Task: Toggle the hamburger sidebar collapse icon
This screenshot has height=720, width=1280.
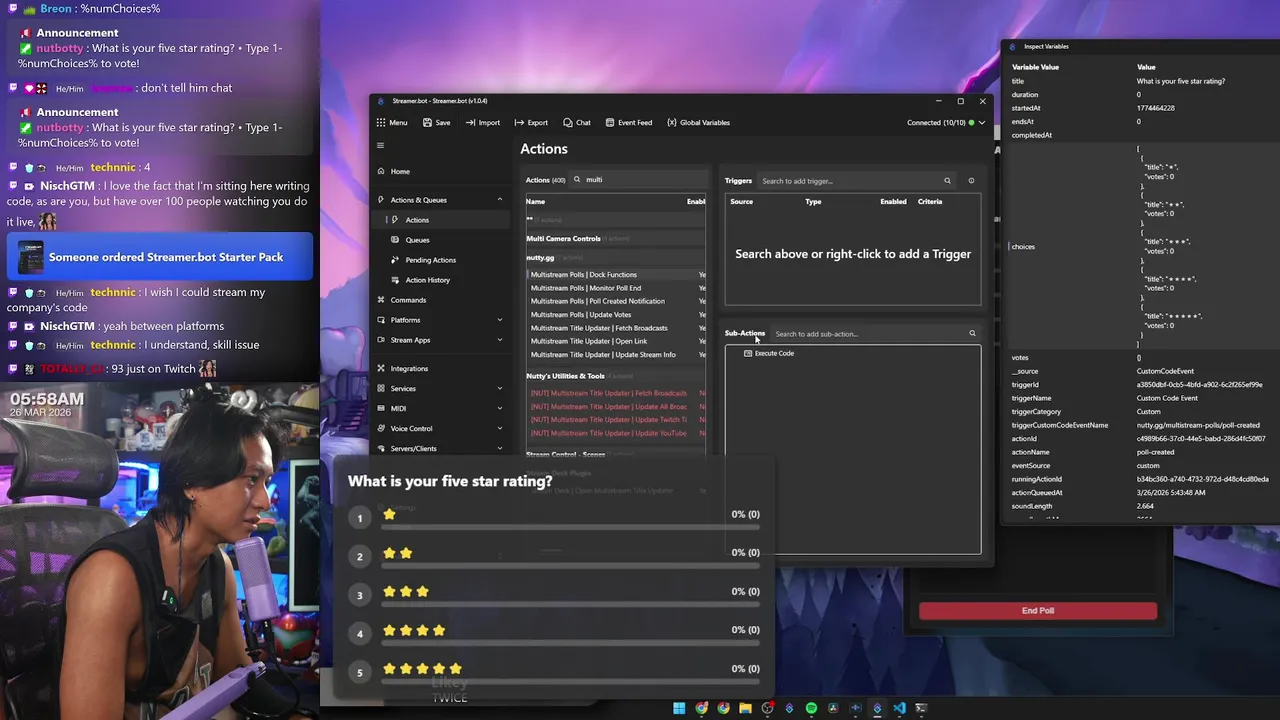Action: (380, 146)
